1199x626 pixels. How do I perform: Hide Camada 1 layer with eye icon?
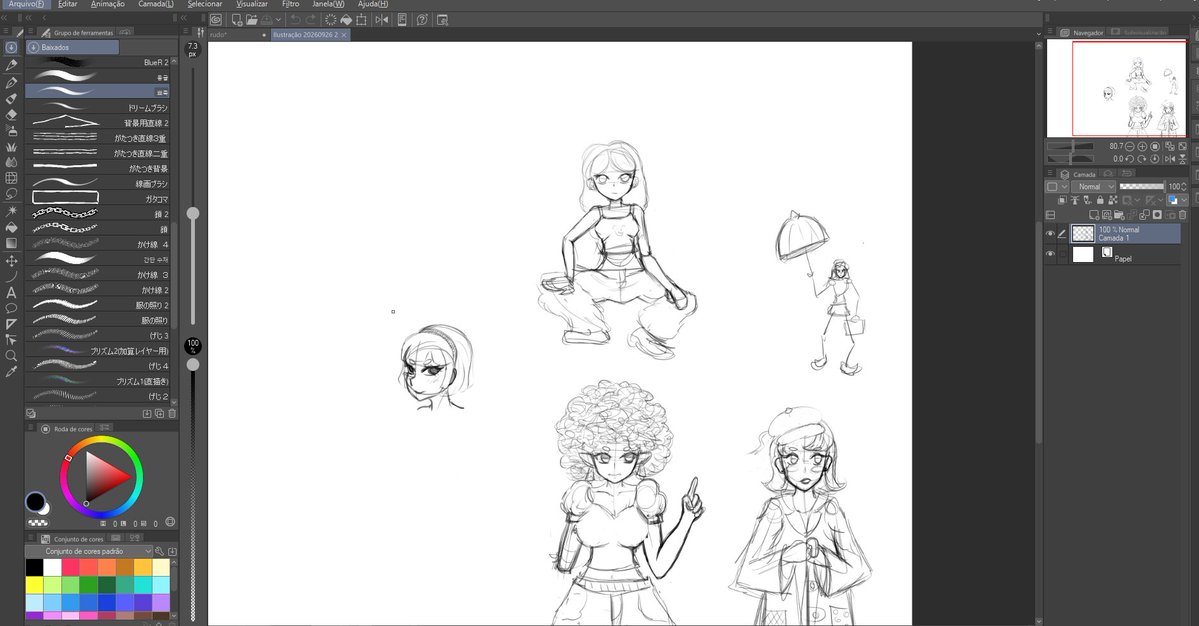(1051, 234)
